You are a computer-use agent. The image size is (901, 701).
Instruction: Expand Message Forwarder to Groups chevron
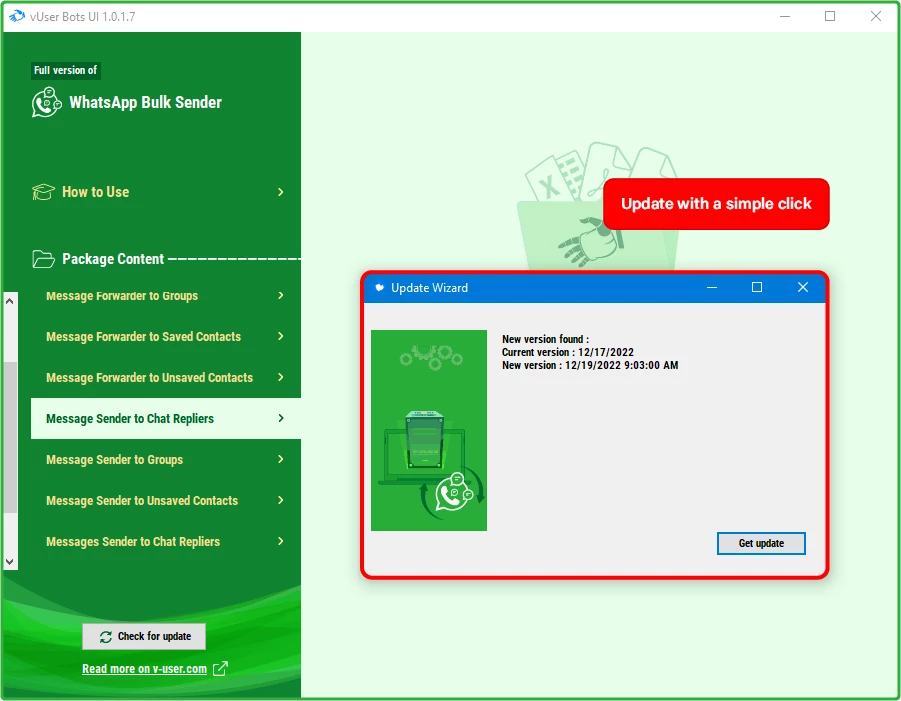(280, 295)
